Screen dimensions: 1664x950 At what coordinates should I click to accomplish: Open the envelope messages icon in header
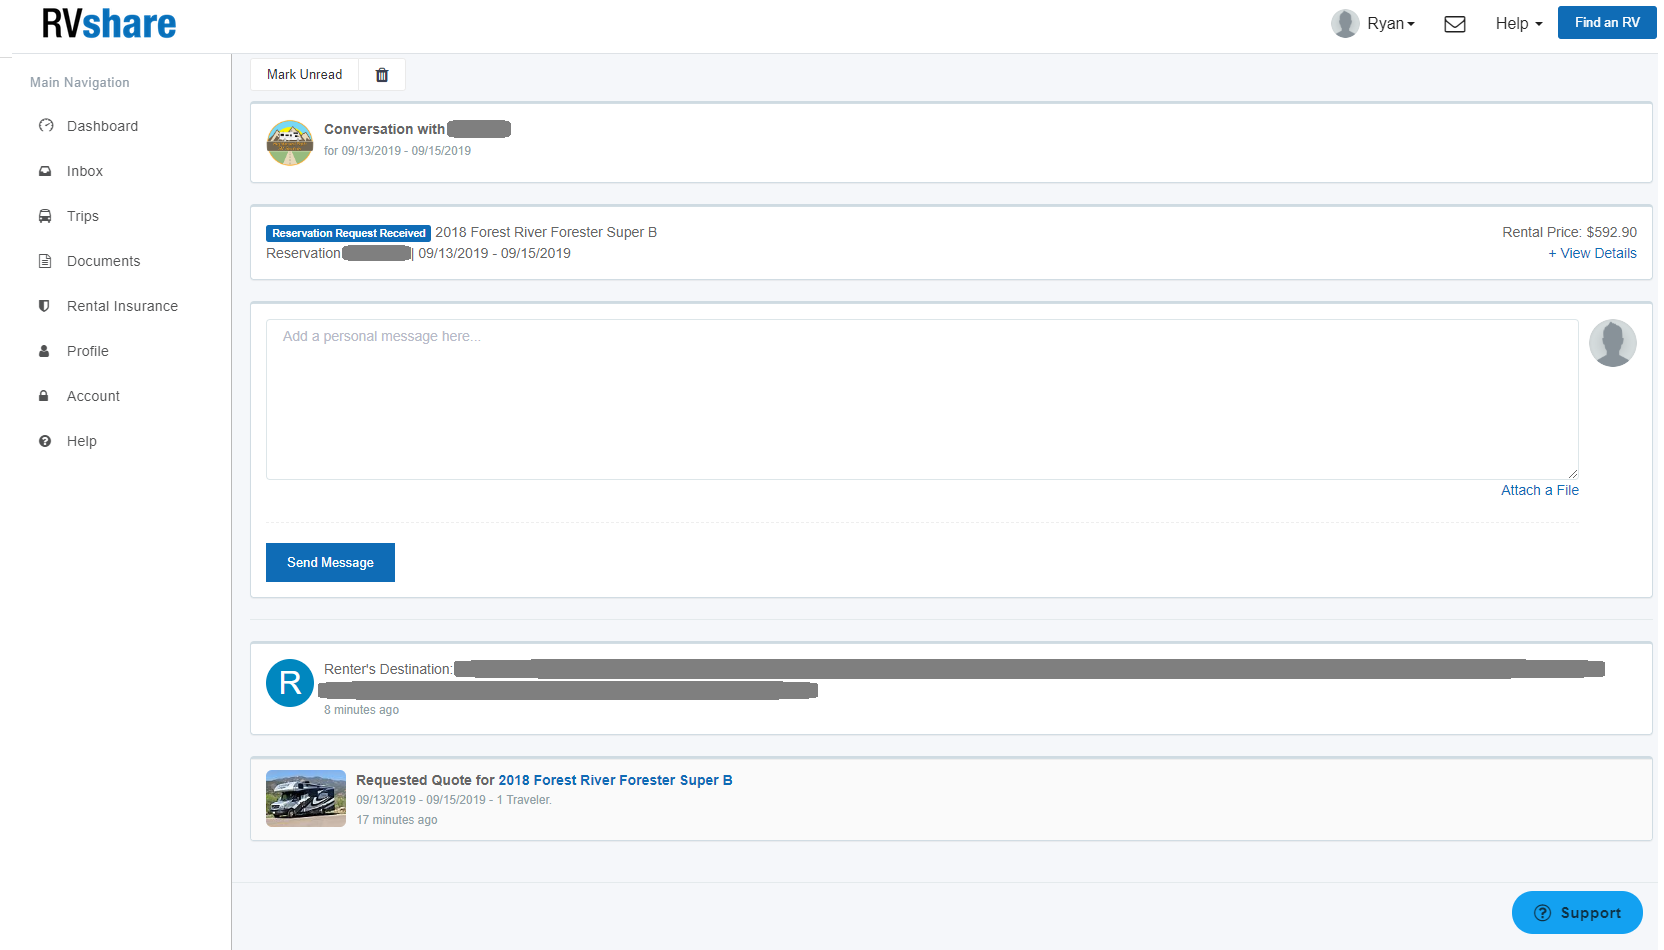pyautogui.click(x=1455, y=24)
